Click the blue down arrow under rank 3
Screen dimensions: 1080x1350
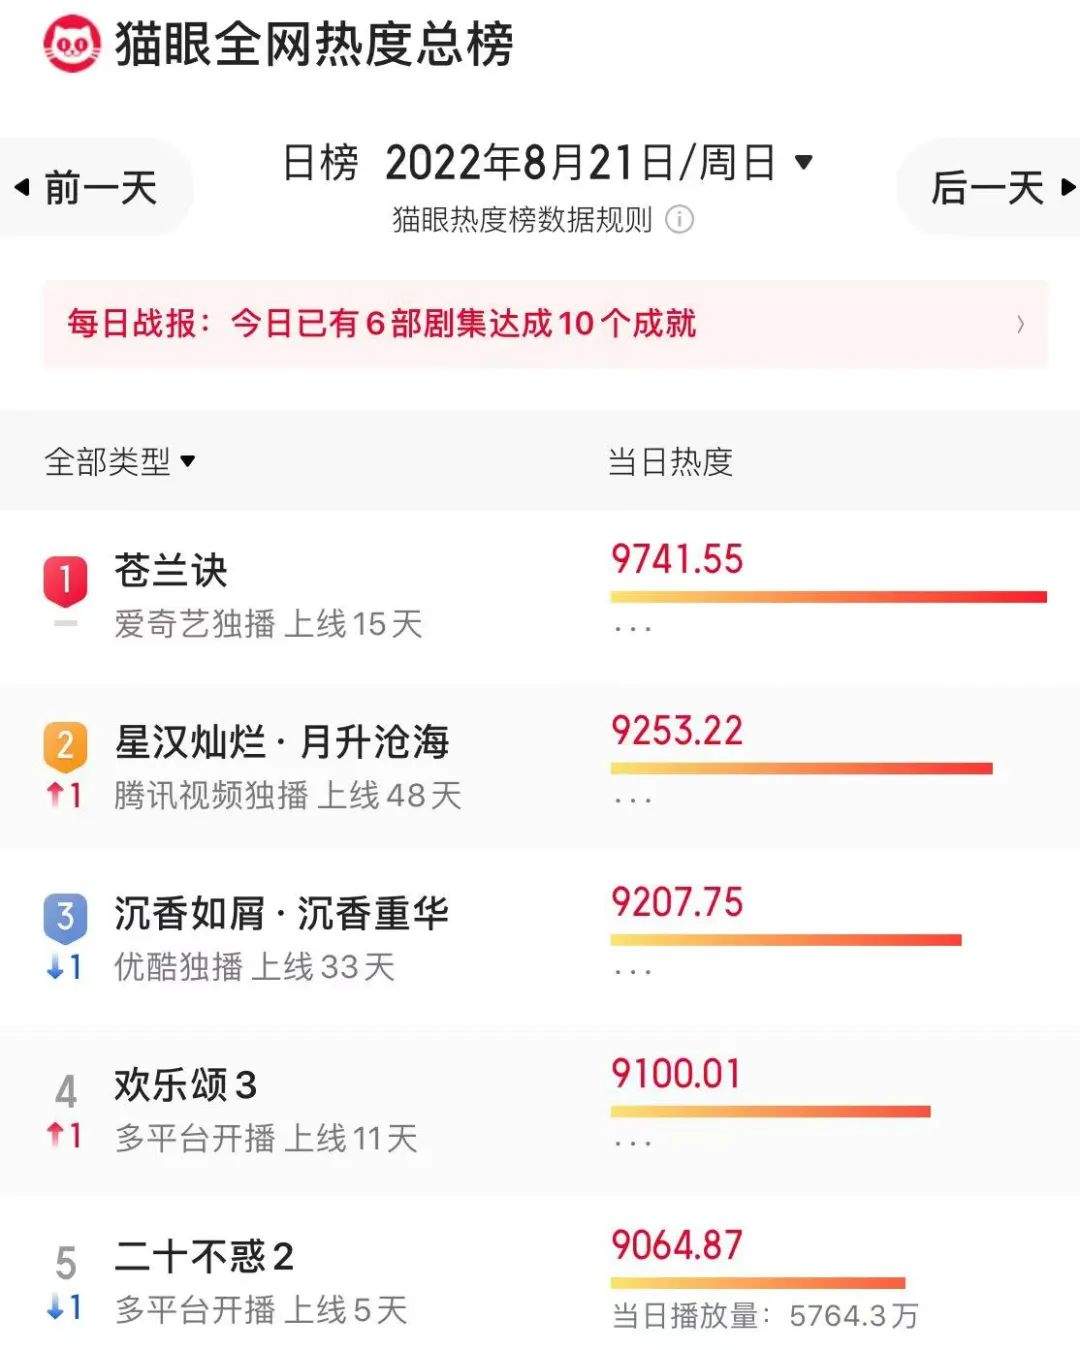tap(55, 967)
